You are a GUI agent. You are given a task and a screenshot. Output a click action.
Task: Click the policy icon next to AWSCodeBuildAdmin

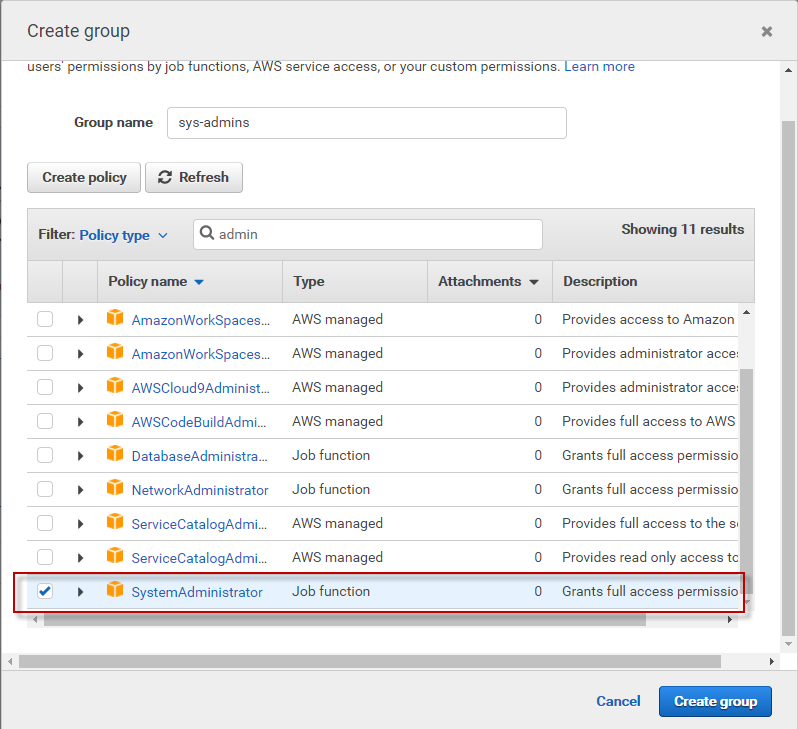(115, 422)
